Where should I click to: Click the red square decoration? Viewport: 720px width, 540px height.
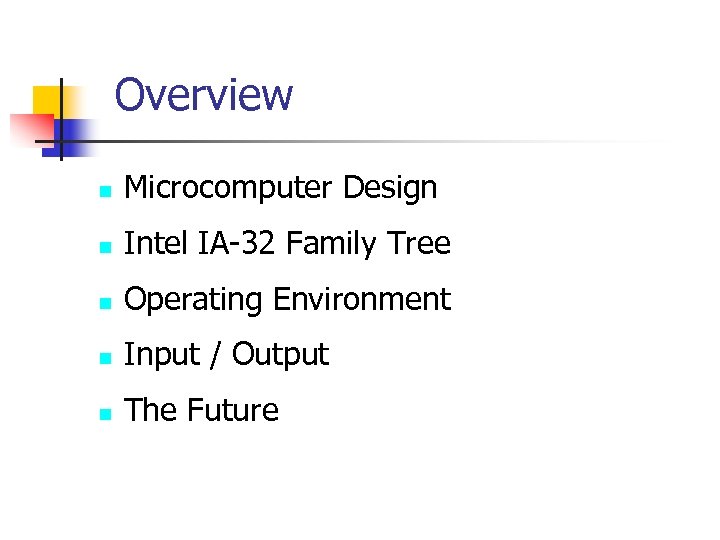click(x=28, y=130)
